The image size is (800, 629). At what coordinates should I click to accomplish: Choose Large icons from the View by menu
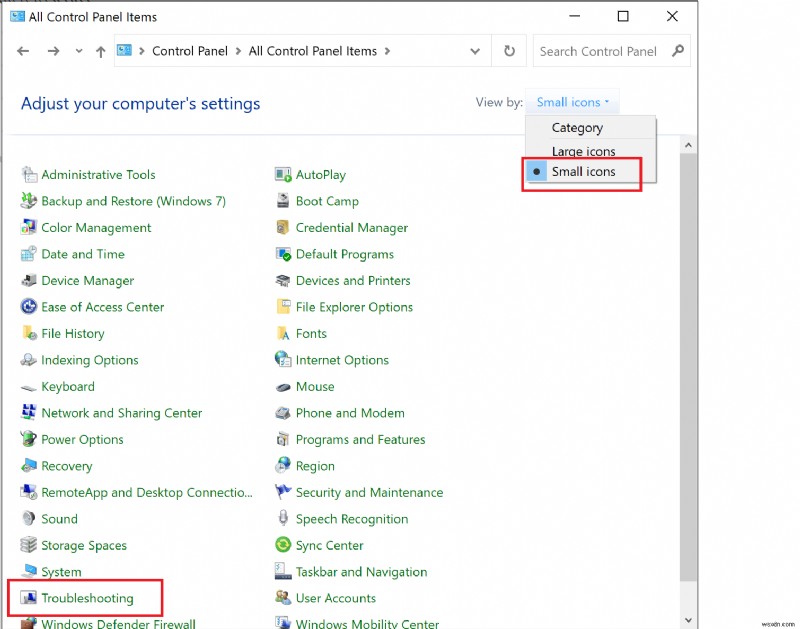(x=583, y=152)
